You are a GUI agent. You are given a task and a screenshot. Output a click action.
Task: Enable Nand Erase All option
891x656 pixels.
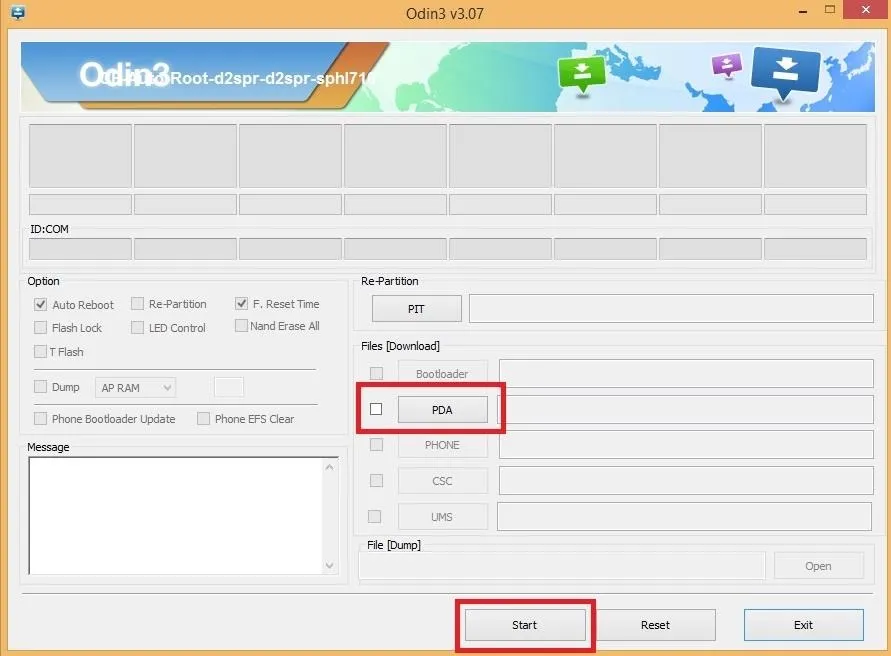(x=242, y=326)
